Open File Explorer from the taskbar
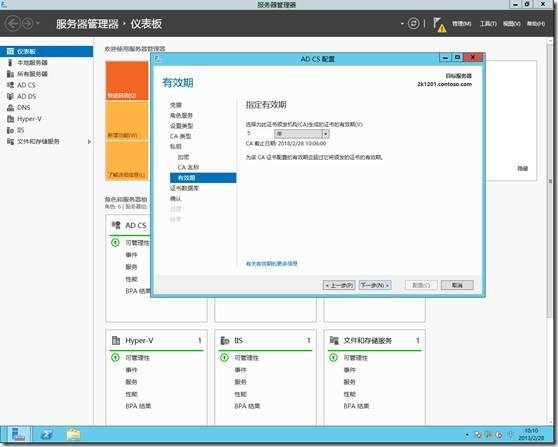Viewport: 558px width, 447px height. (x=73, y=435)
